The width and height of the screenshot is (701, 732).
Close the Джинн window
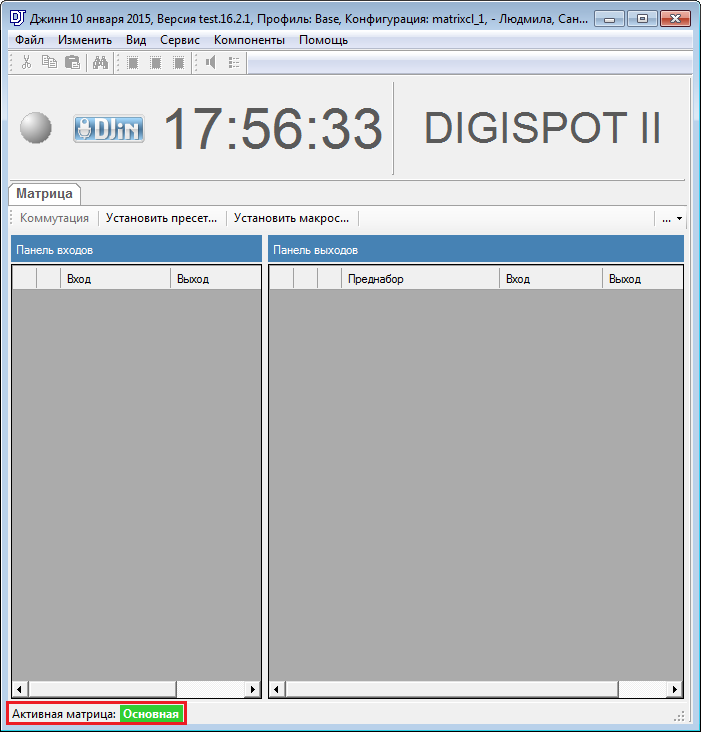[x=675, y=19]
